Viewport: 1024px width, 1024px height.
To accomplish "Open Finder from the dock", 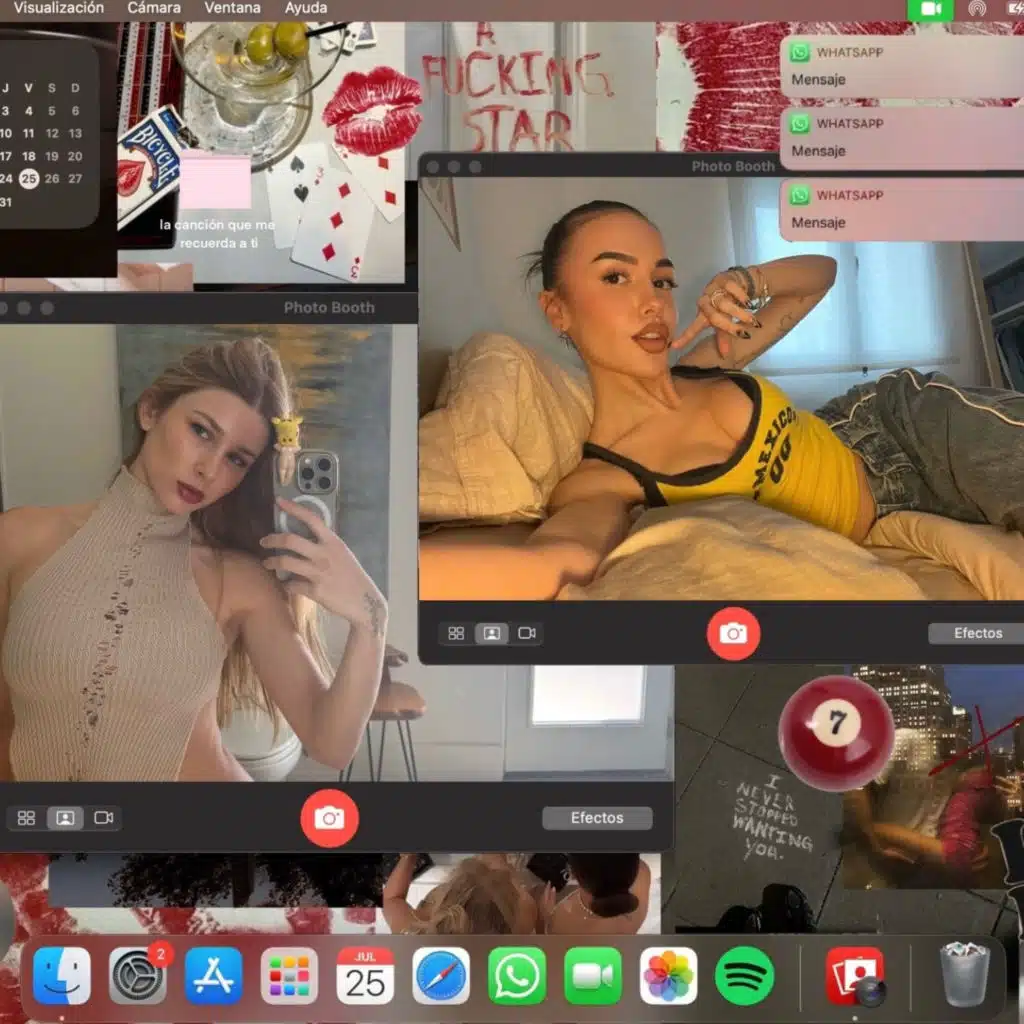I will coord(62,976).
